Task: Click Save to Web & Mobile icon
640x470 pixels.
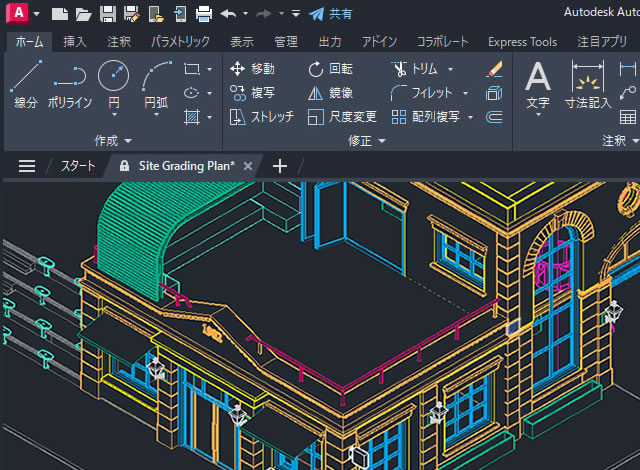Action: [x=180, y=14]
